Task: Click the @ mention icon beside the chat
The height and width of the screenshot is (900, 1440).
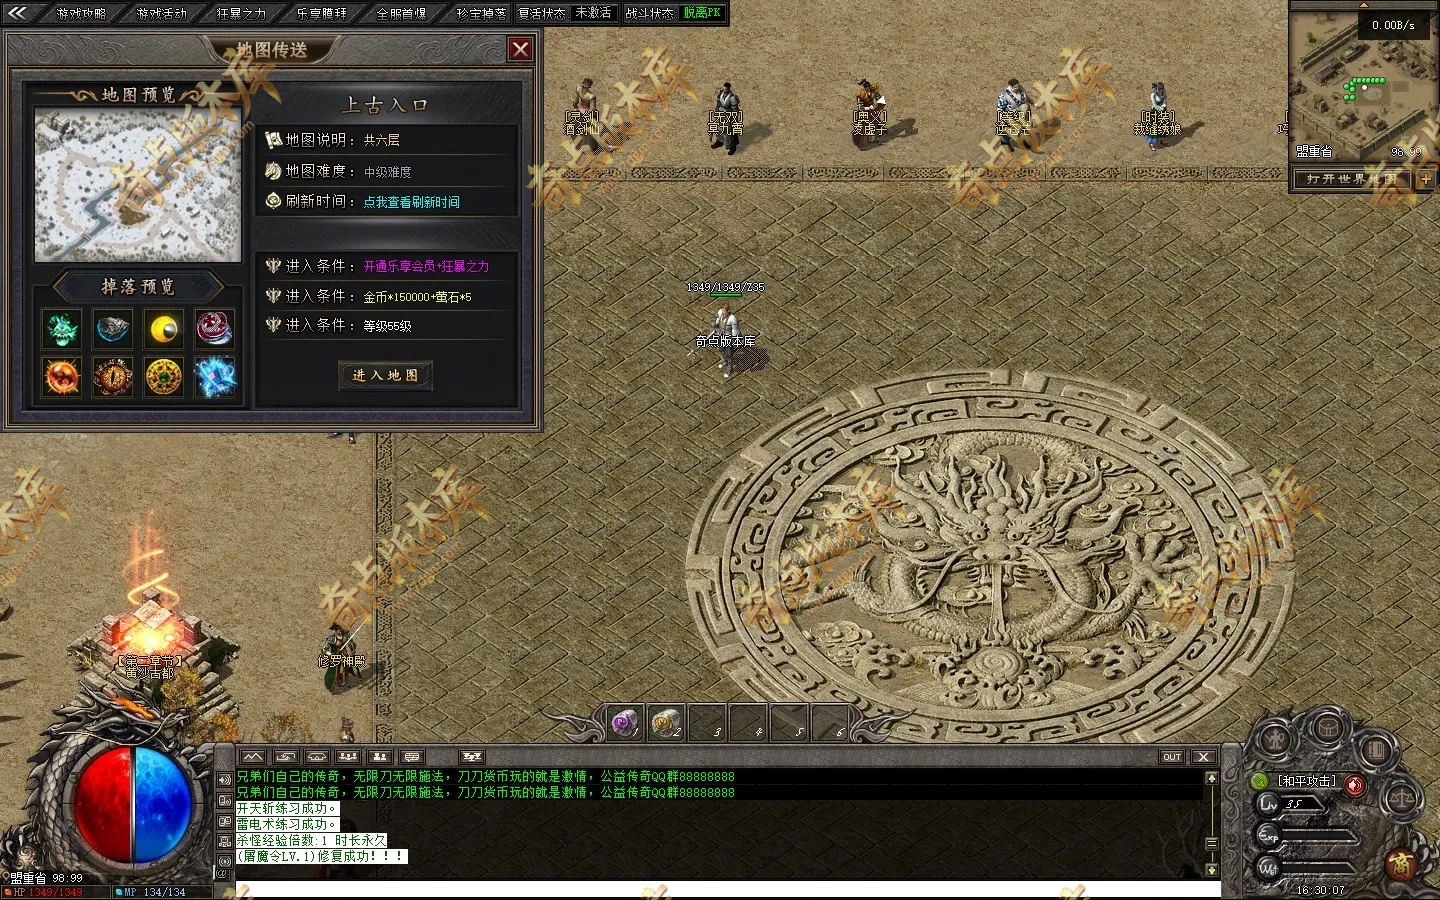Action: [224, 873]
